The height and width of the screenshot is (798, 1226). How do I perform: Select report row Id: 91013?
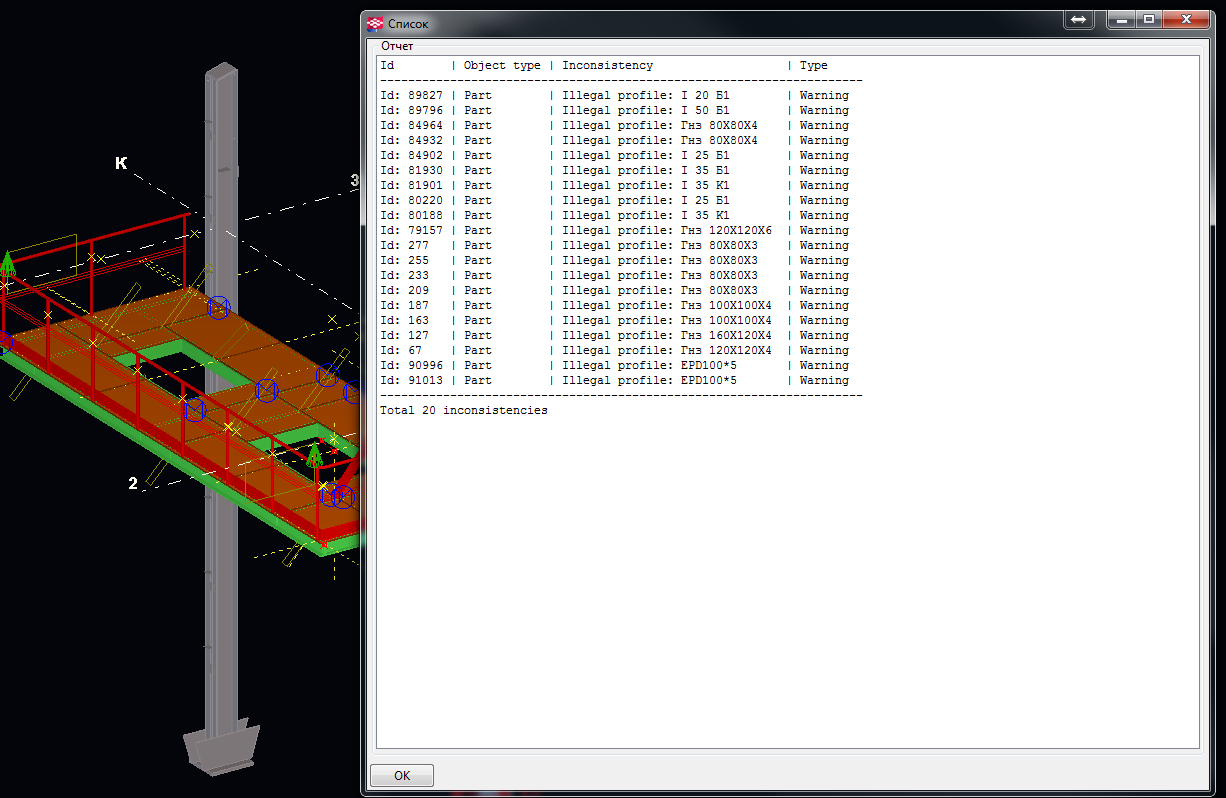coord(614,381)
